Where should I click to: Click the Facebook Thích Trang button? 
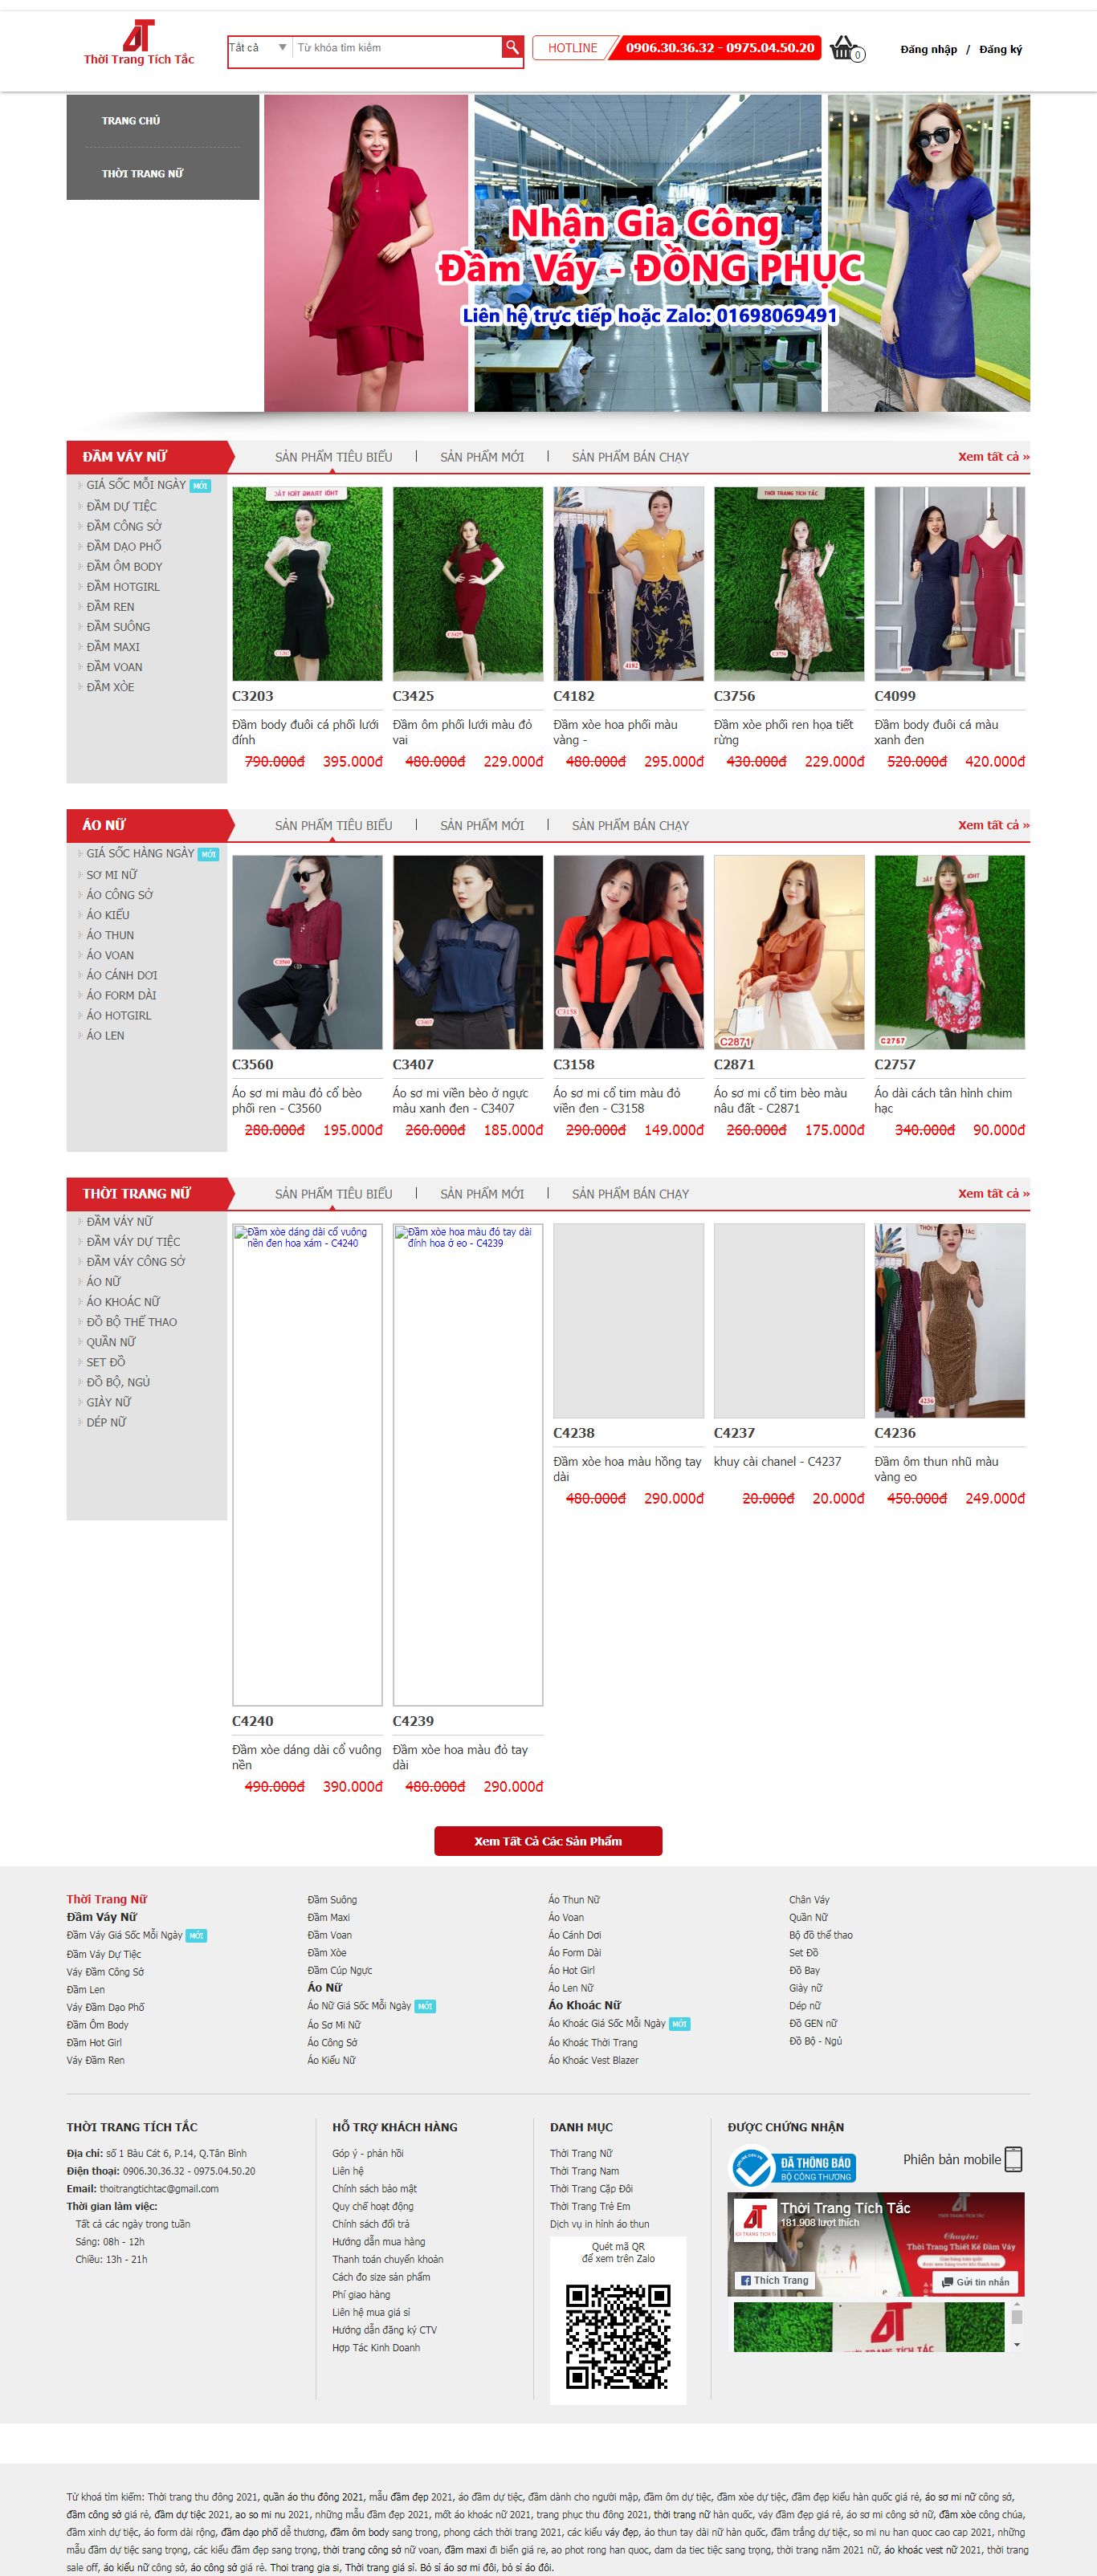773,2280
